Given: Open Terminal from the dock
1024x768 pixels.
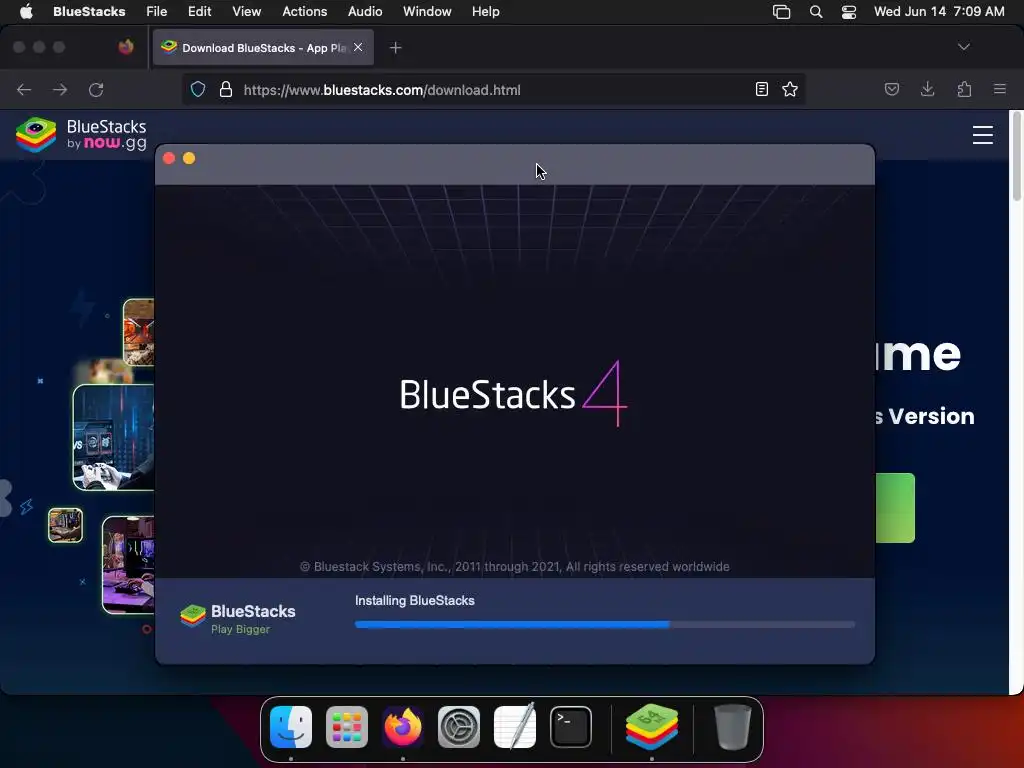Looking at the screenshot, I should coord(571,727).
